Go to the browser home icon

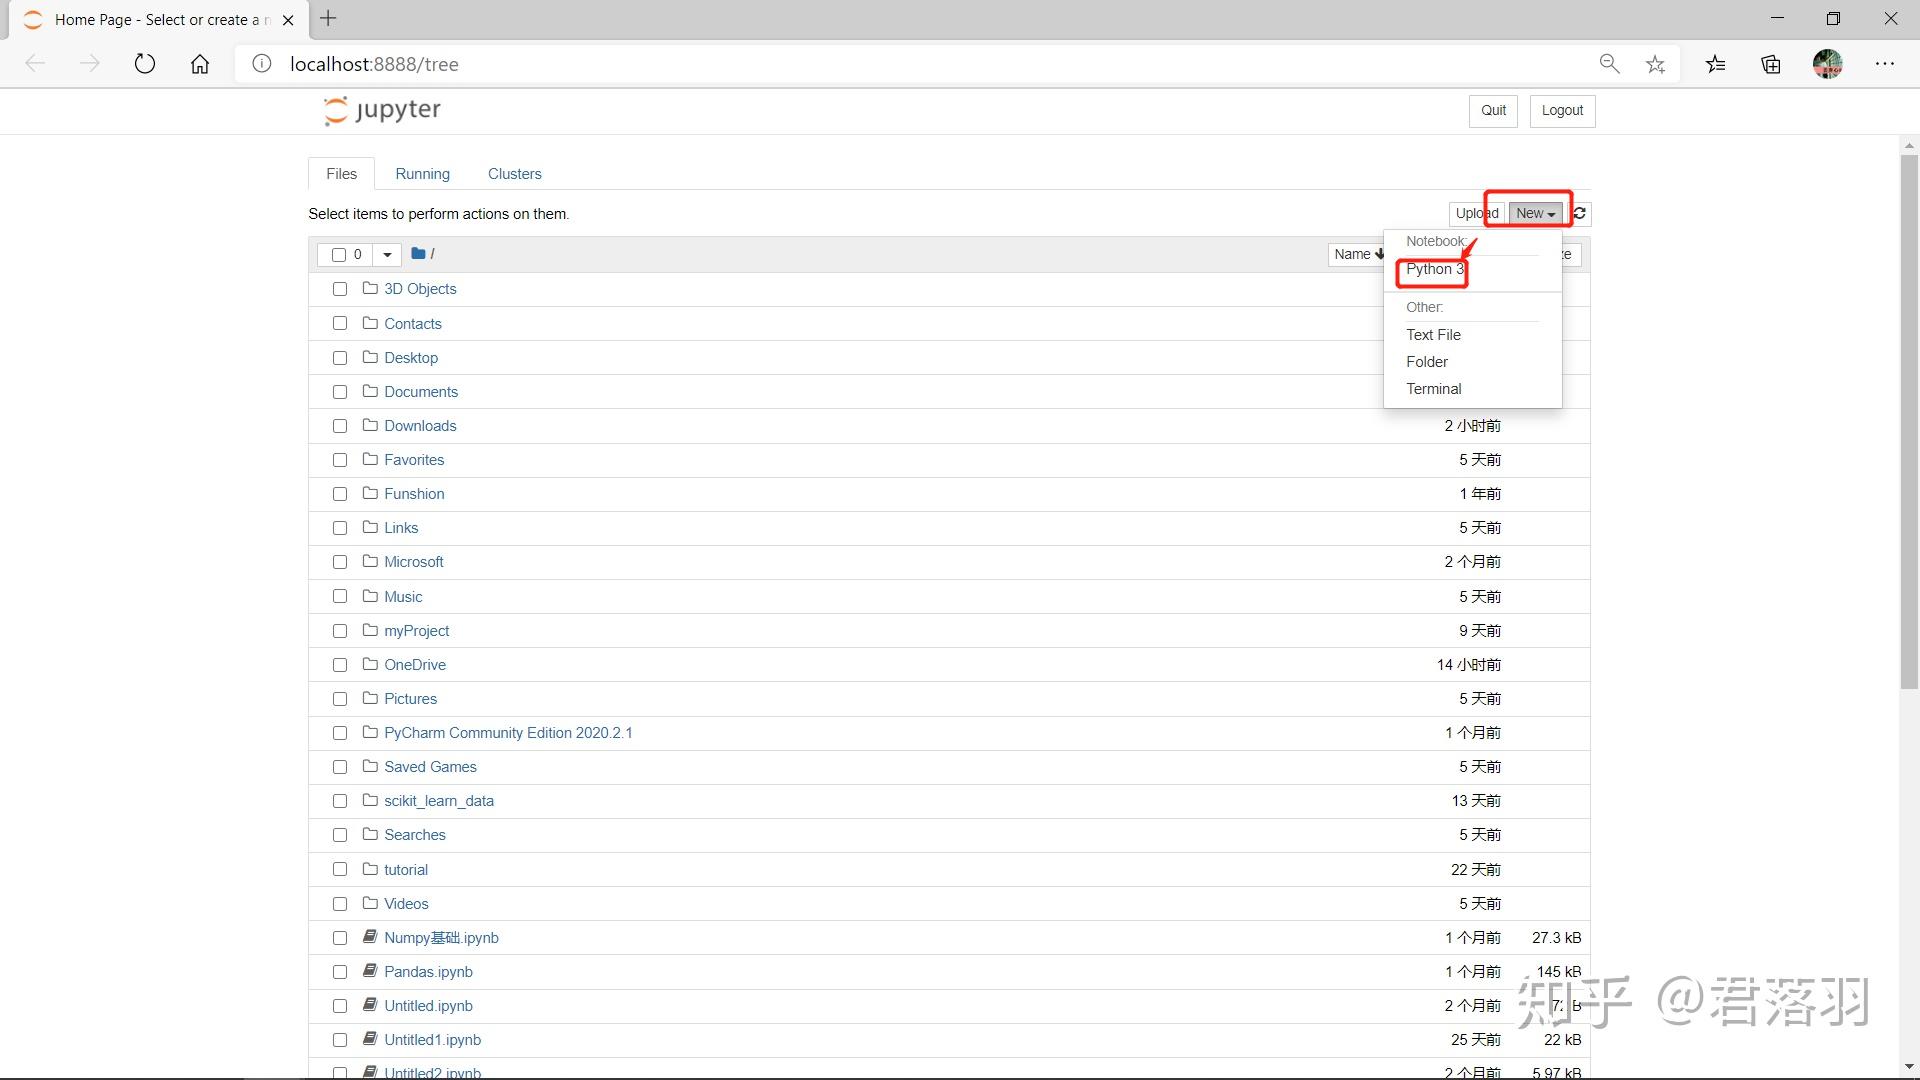pyautogui.click(x=200, y=64)
